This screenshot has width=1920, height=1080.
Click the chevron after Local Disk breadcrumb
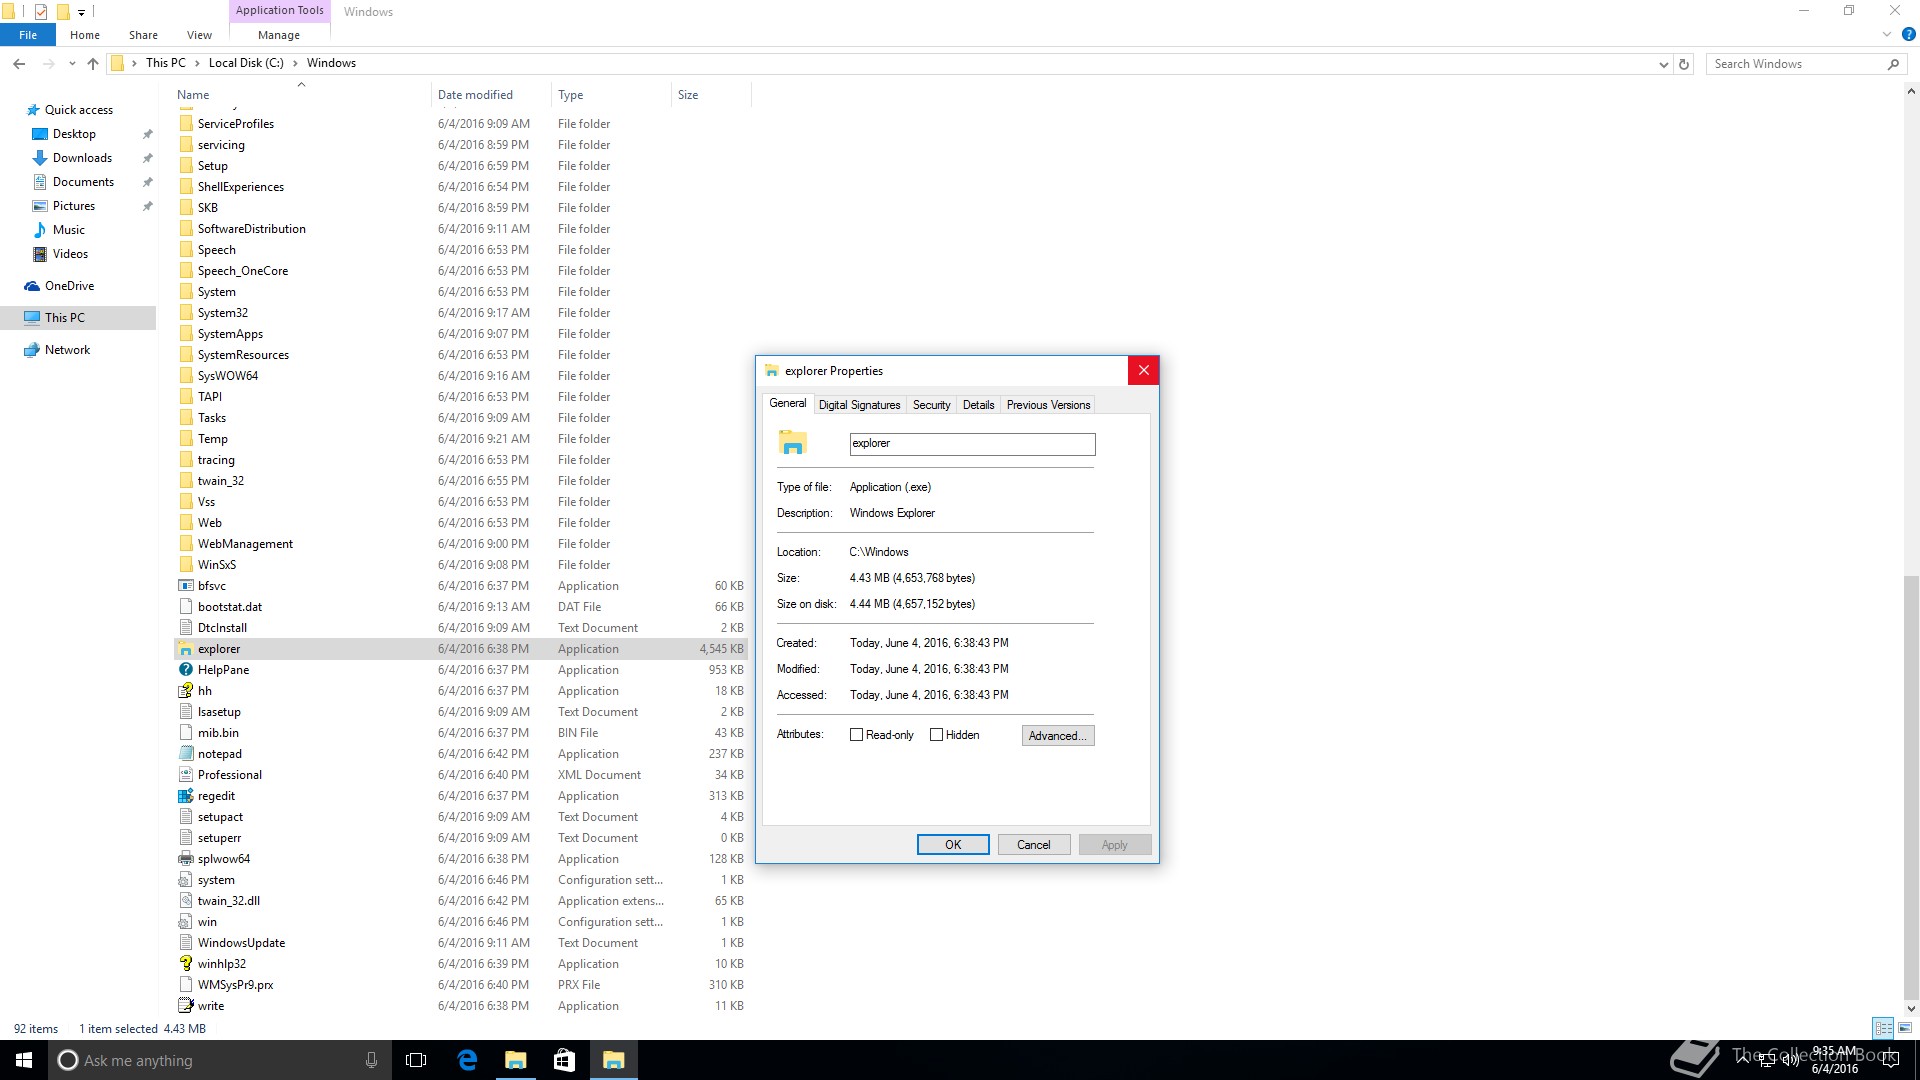[x=295, y=63]
